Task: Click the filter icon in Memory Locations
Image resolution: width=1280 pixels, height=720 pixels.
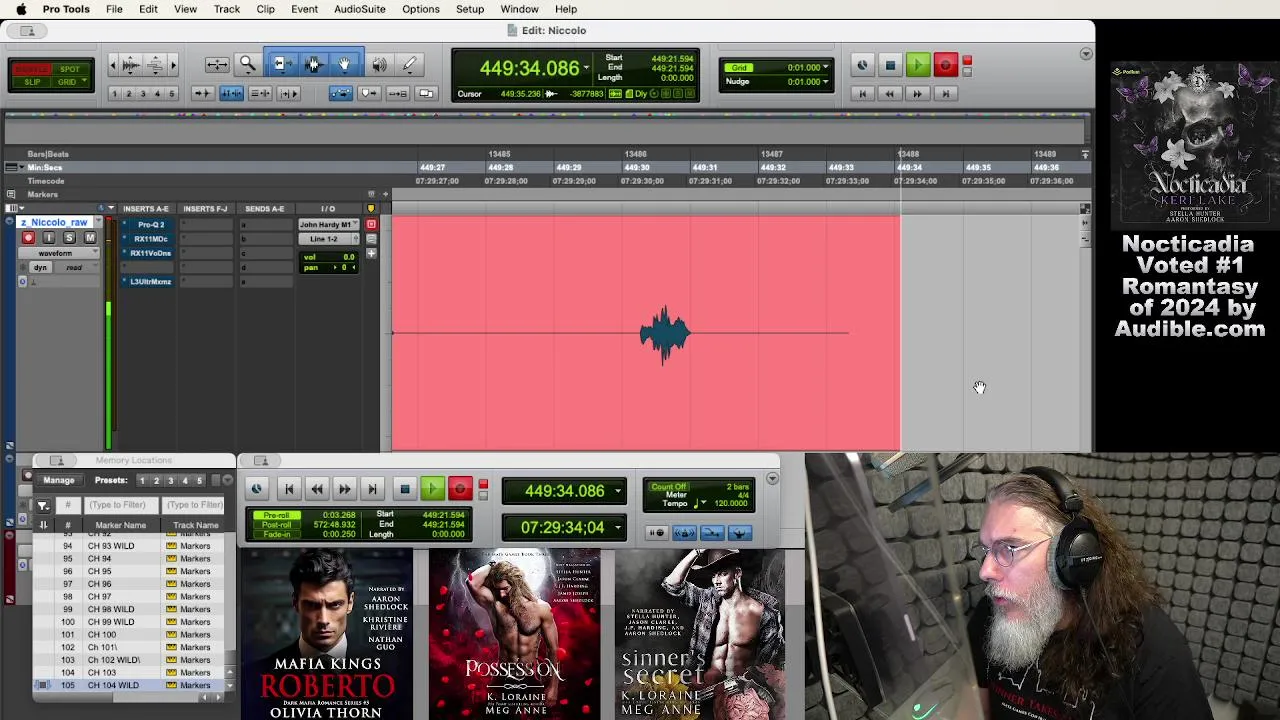Action: coord(43,505)
